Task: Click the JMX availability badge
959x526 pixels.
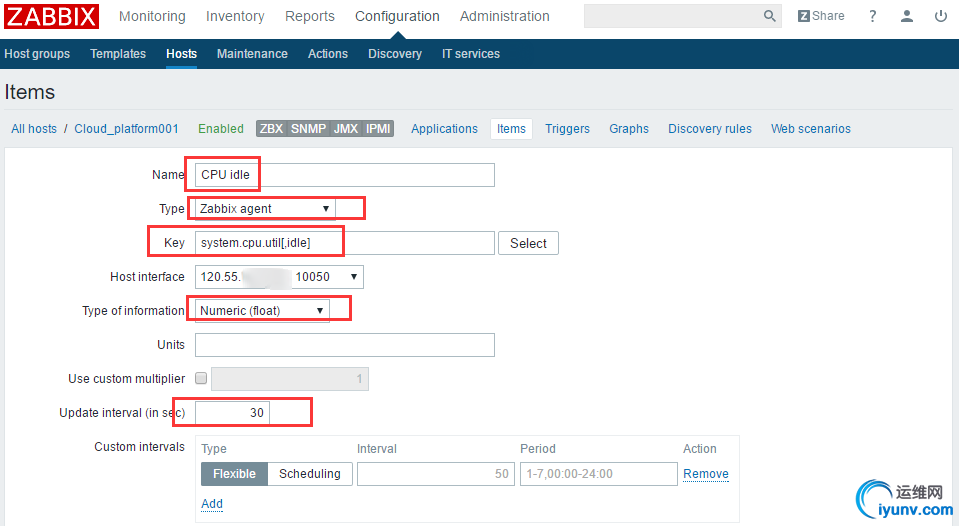Action: click(346, 128)
